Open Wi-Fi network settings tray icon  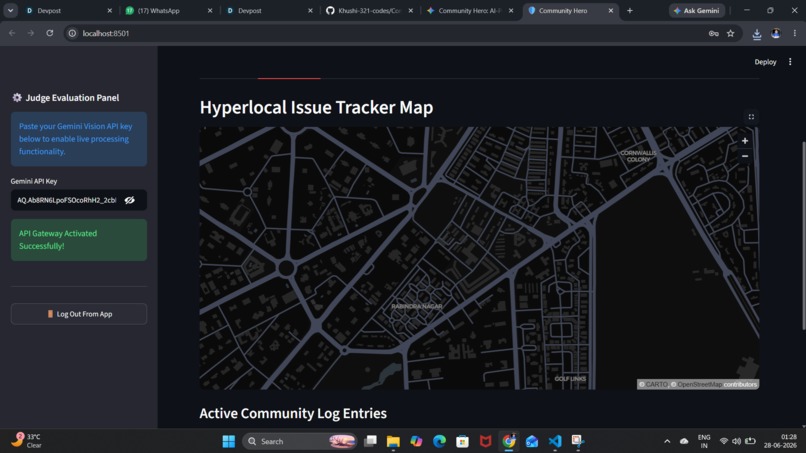[724, 441]
